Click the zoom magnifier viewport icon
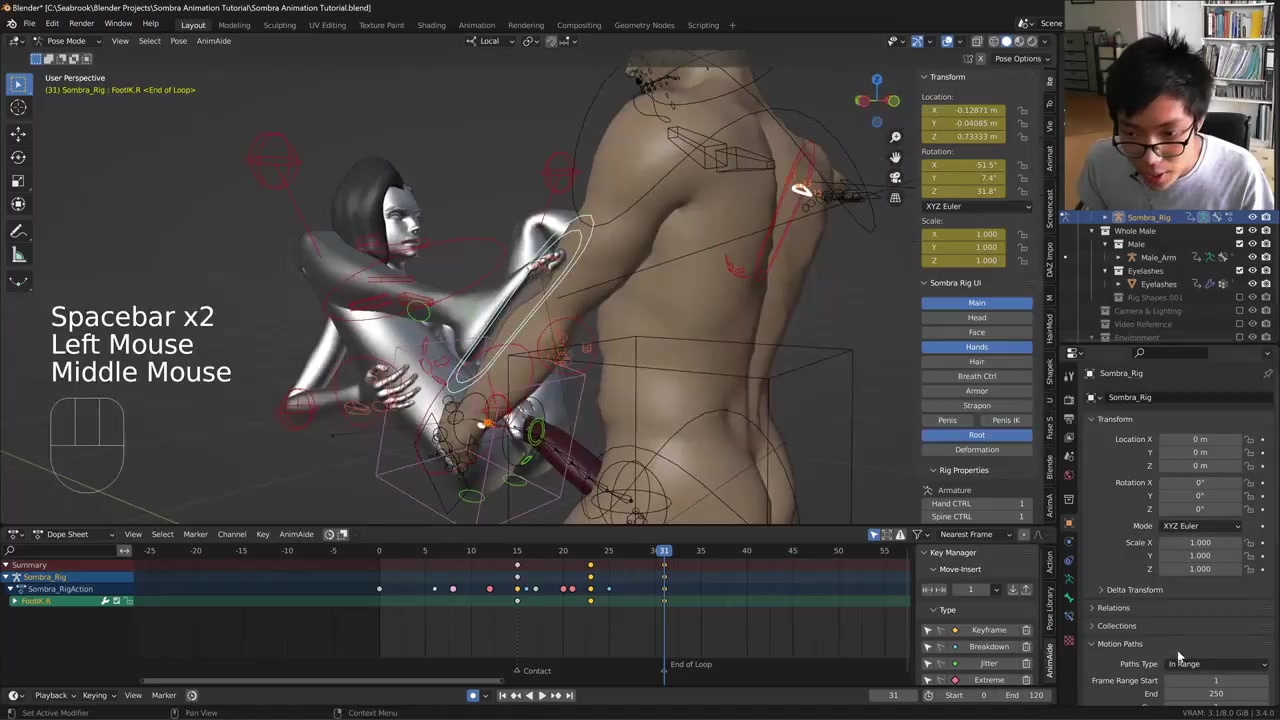1280x720 pixels. click(x=895, y=137)
